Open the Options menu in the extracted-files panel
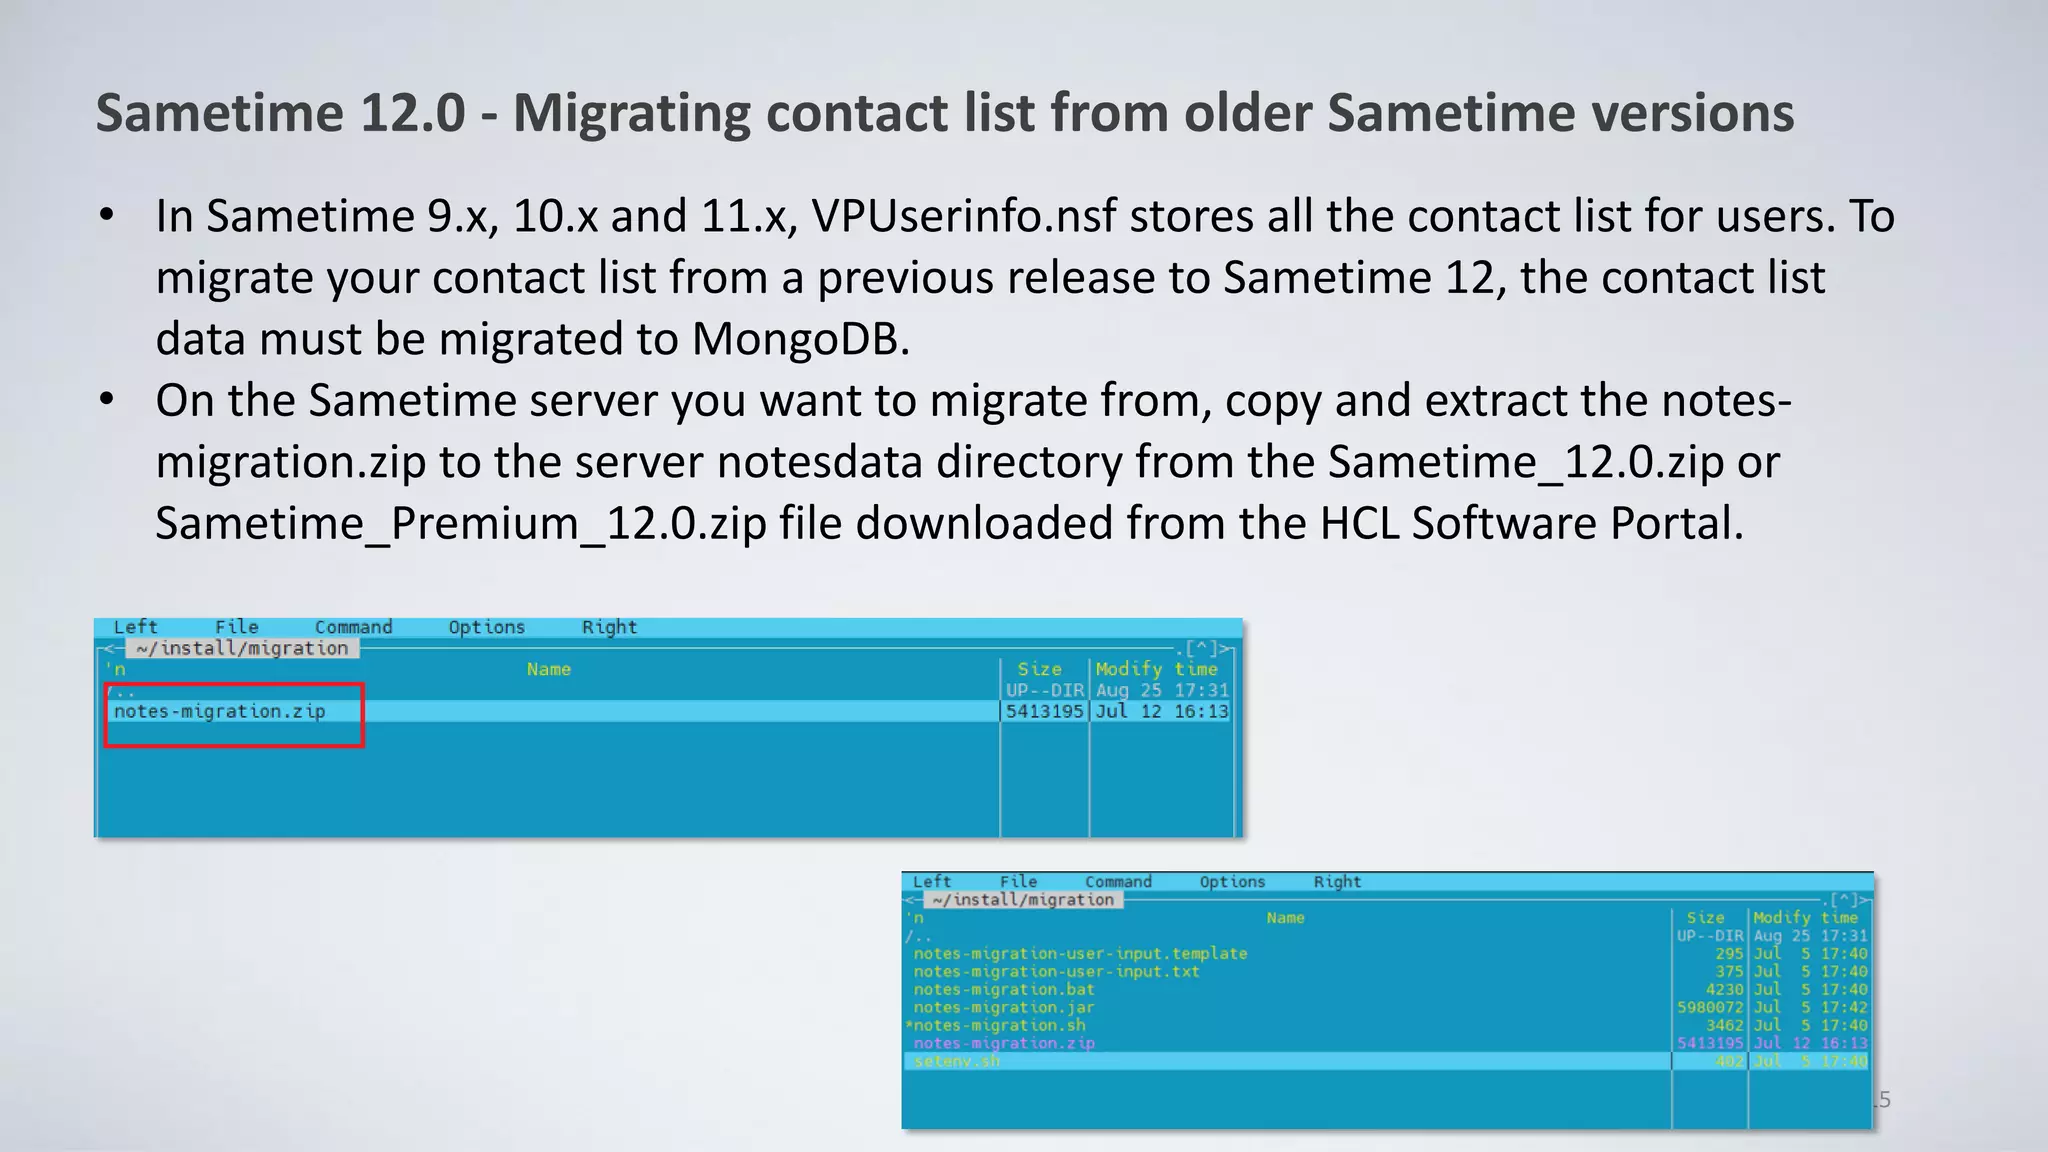Screen dimensions: 2048x1152 [x=1233, y=881]
